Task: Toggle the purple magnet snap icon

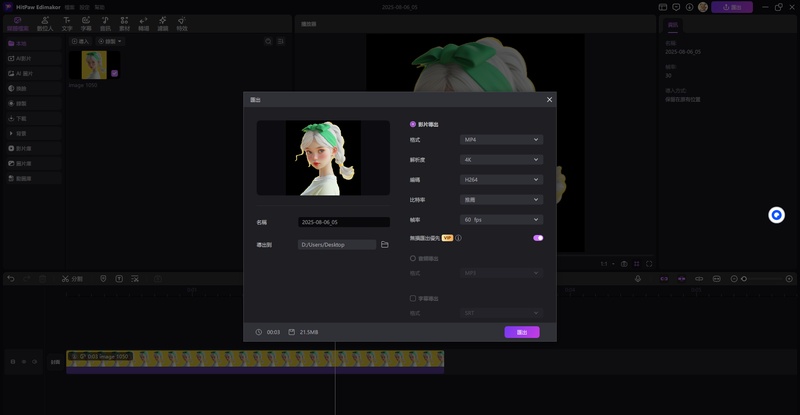Action: click(x=664, y=279)
